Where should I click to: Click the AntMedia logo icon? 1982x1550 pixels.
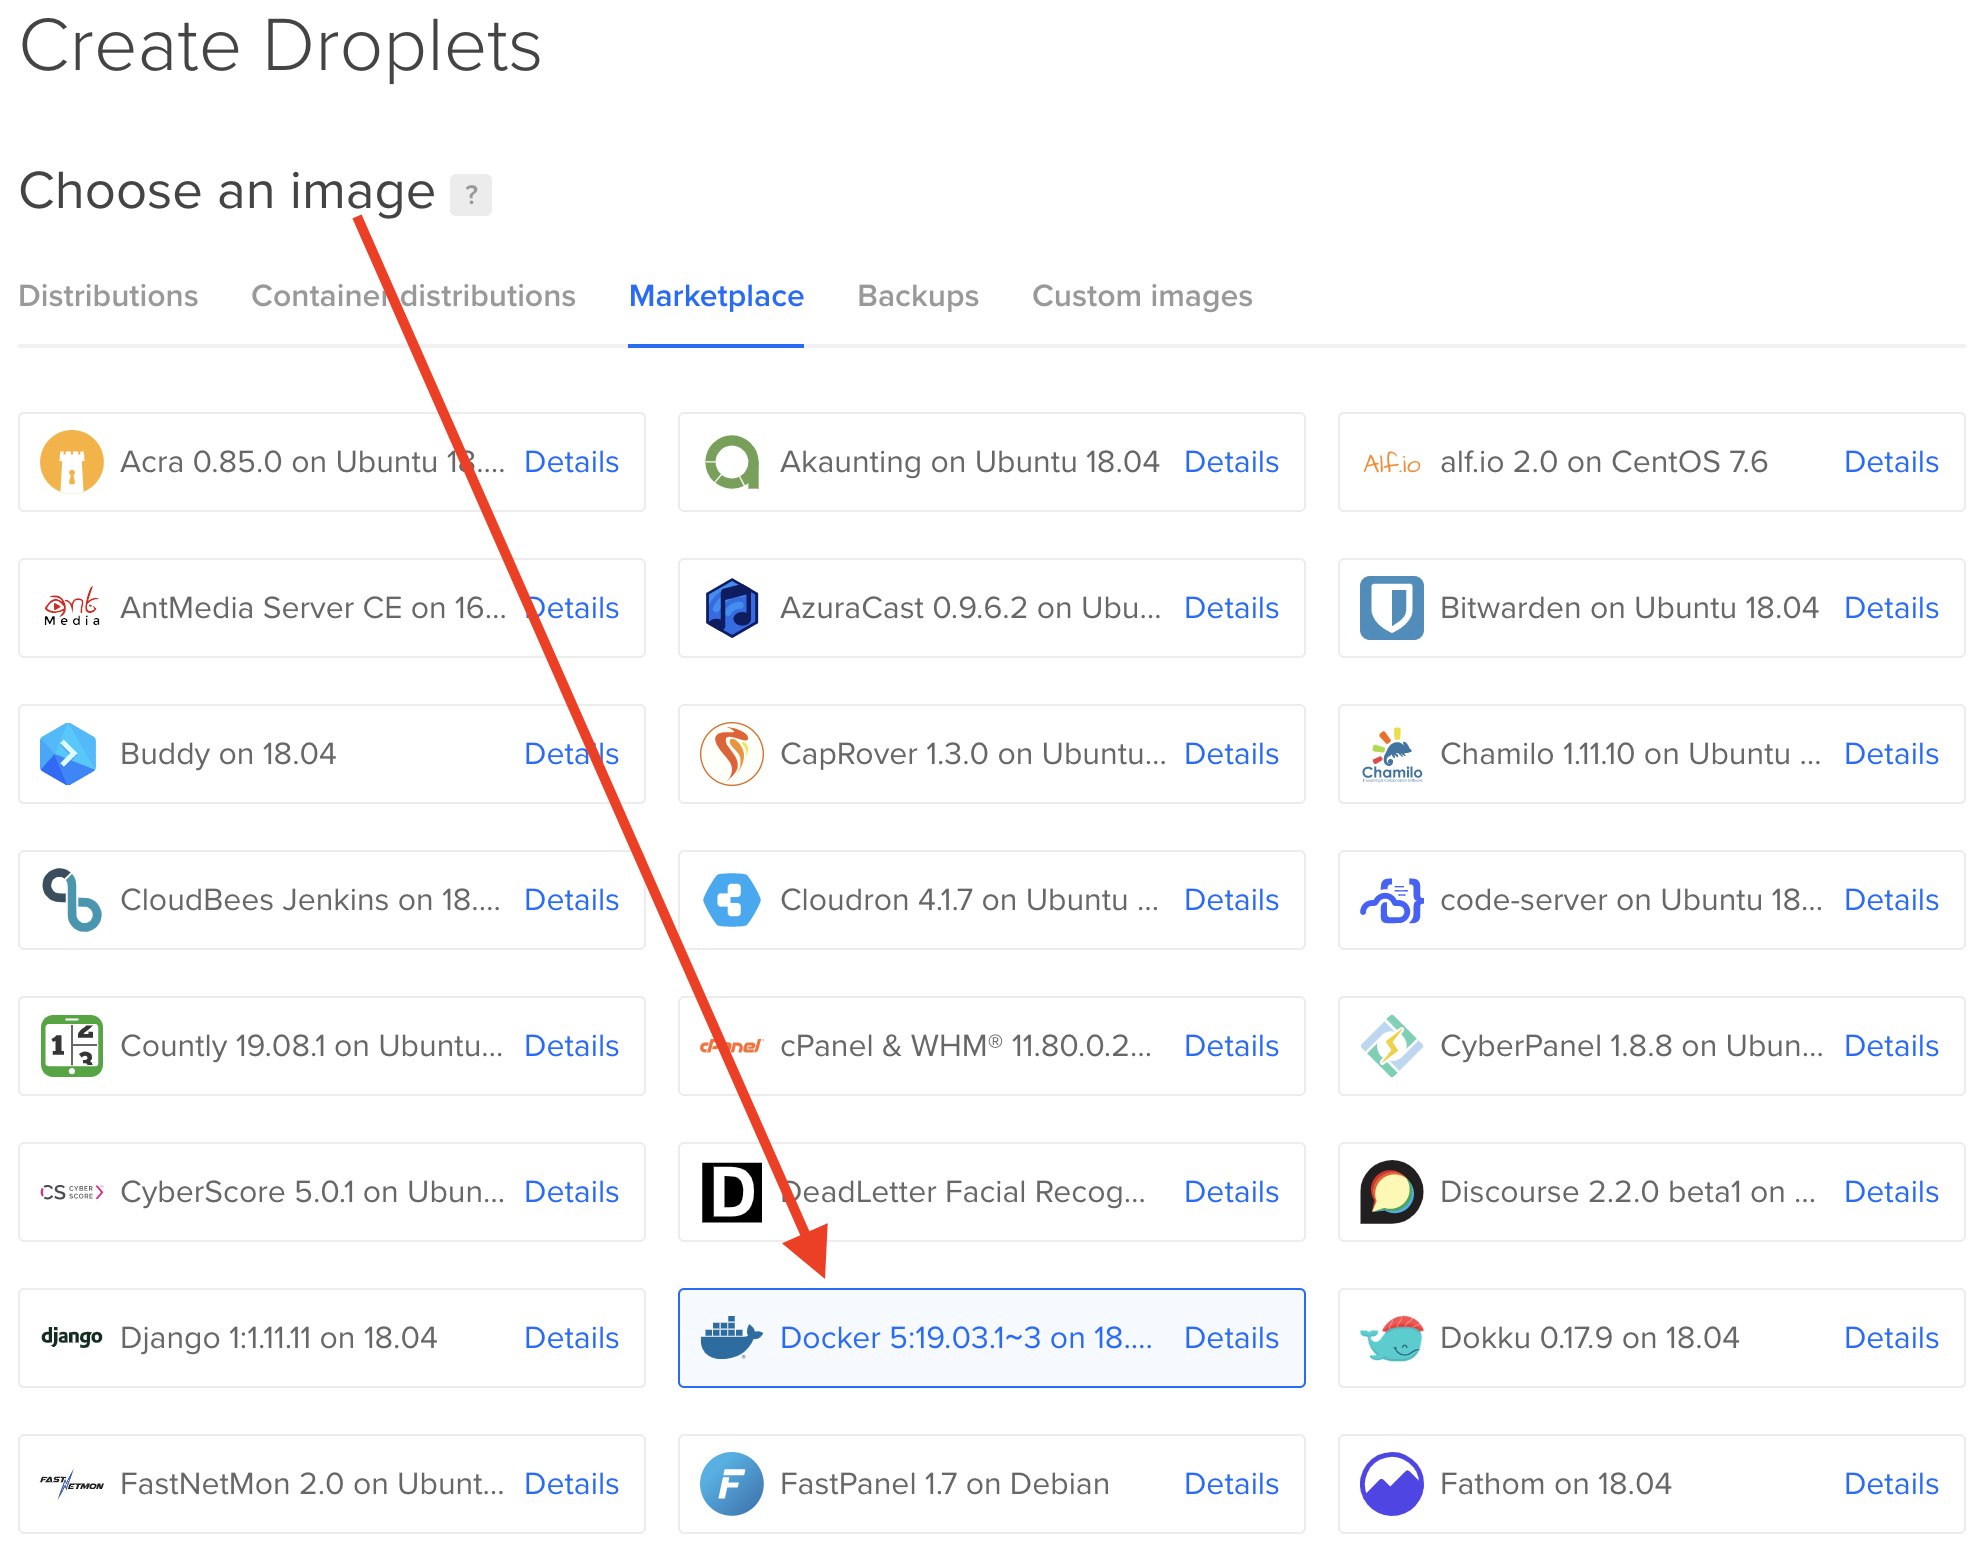[x=72, y=607]
